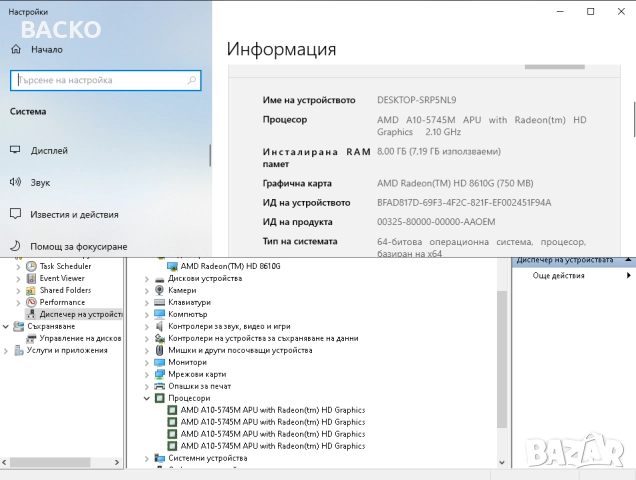Screen dimensions: 636x480
Task: Click the Процесори chip icon
Action: click(160, 398)
